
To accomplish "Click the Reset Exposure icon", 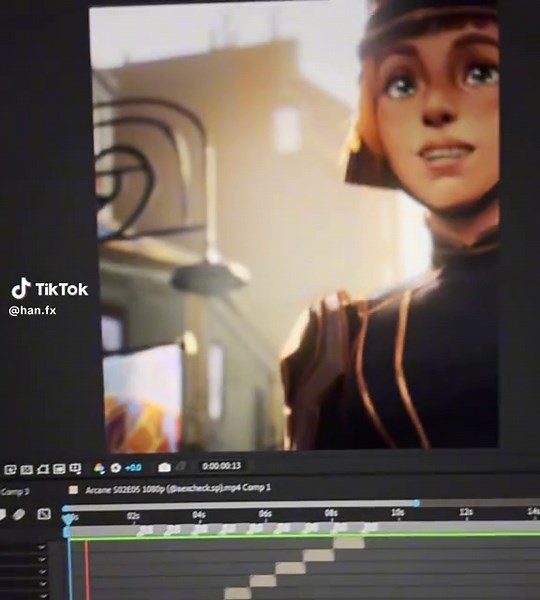I will click(116, 468).
